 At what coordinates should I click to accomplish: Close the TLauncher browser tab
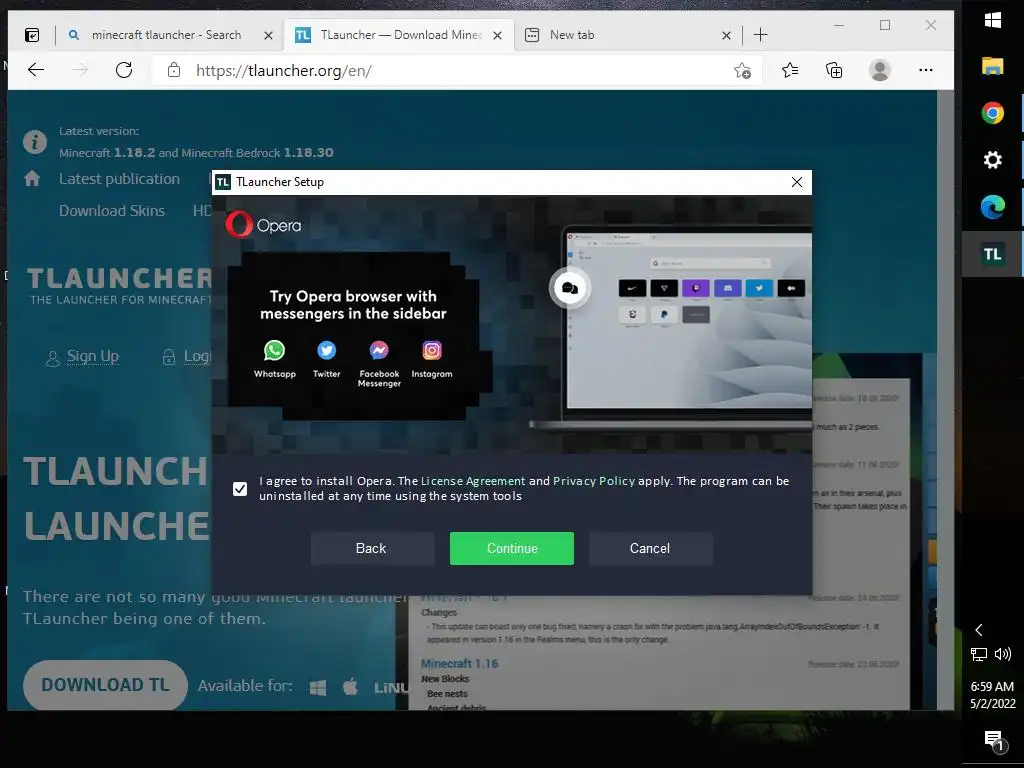[x=498, y=36]
